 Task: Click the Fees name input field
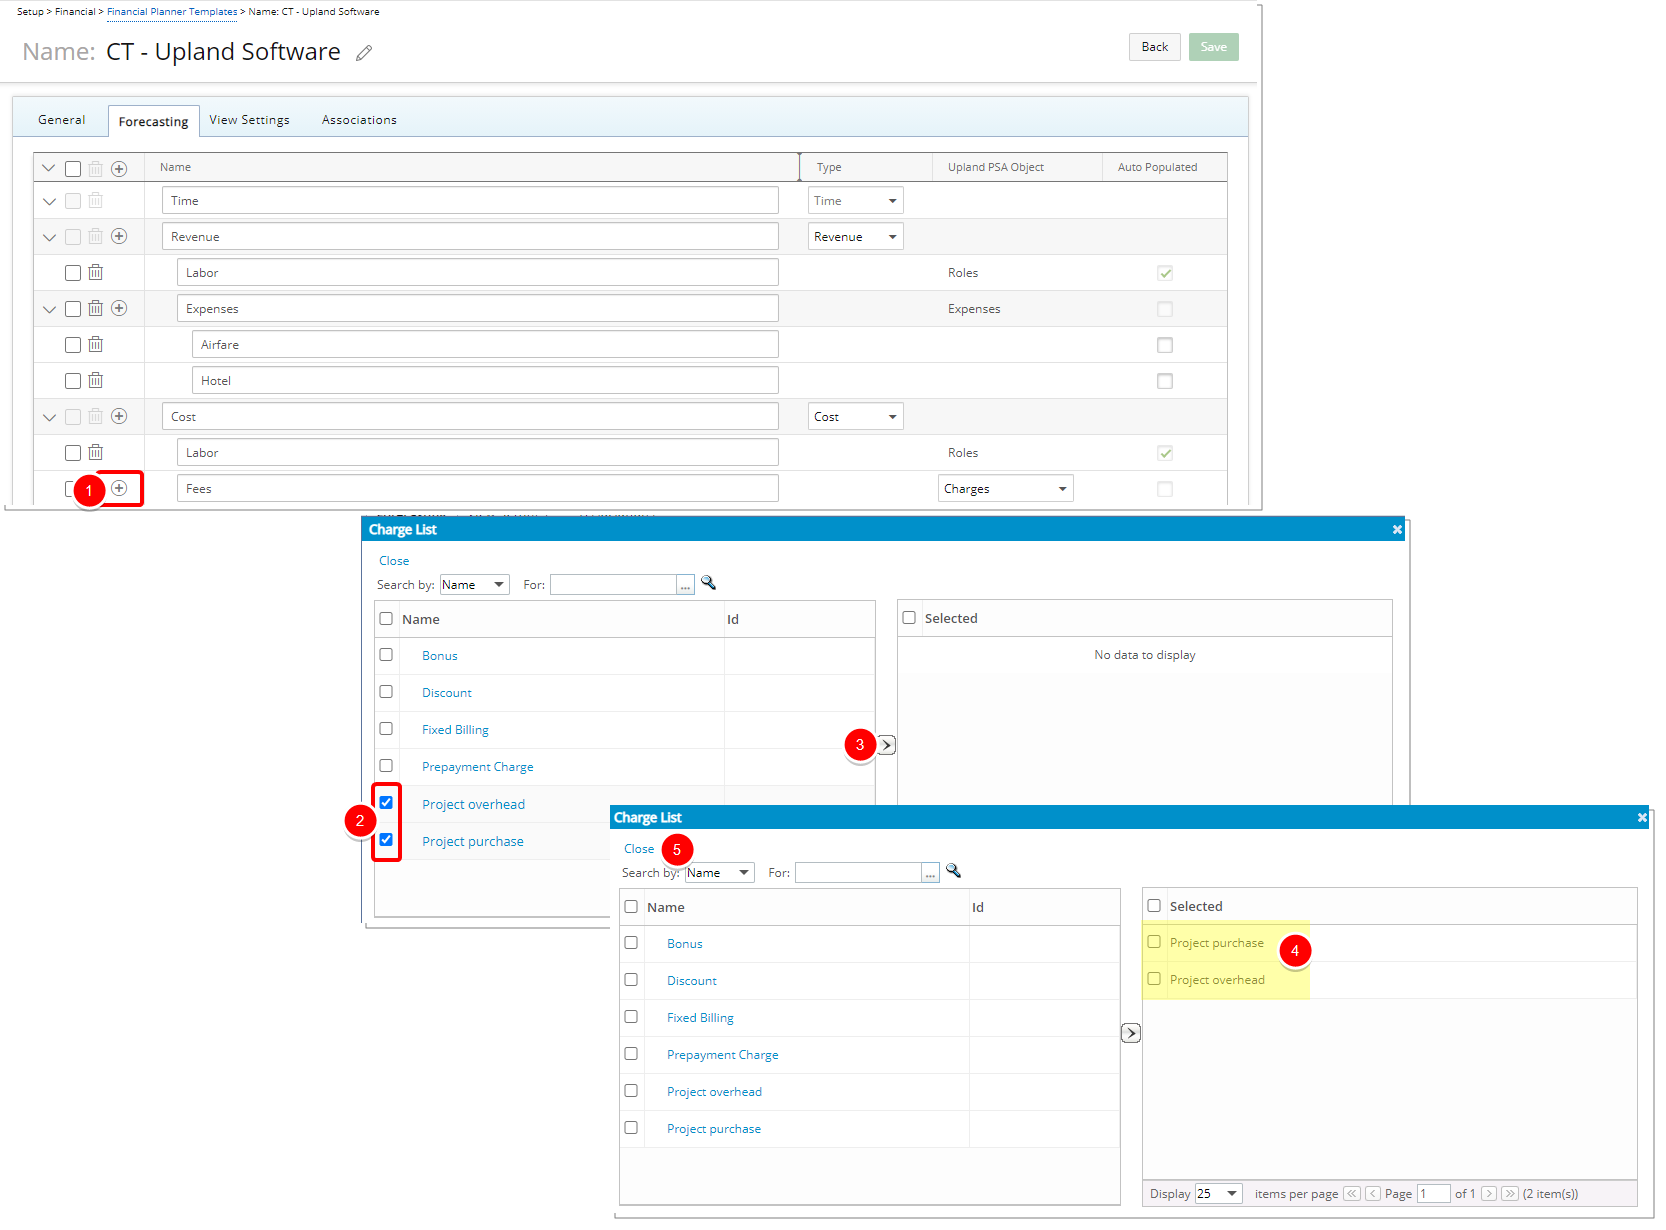coord(478,488)
